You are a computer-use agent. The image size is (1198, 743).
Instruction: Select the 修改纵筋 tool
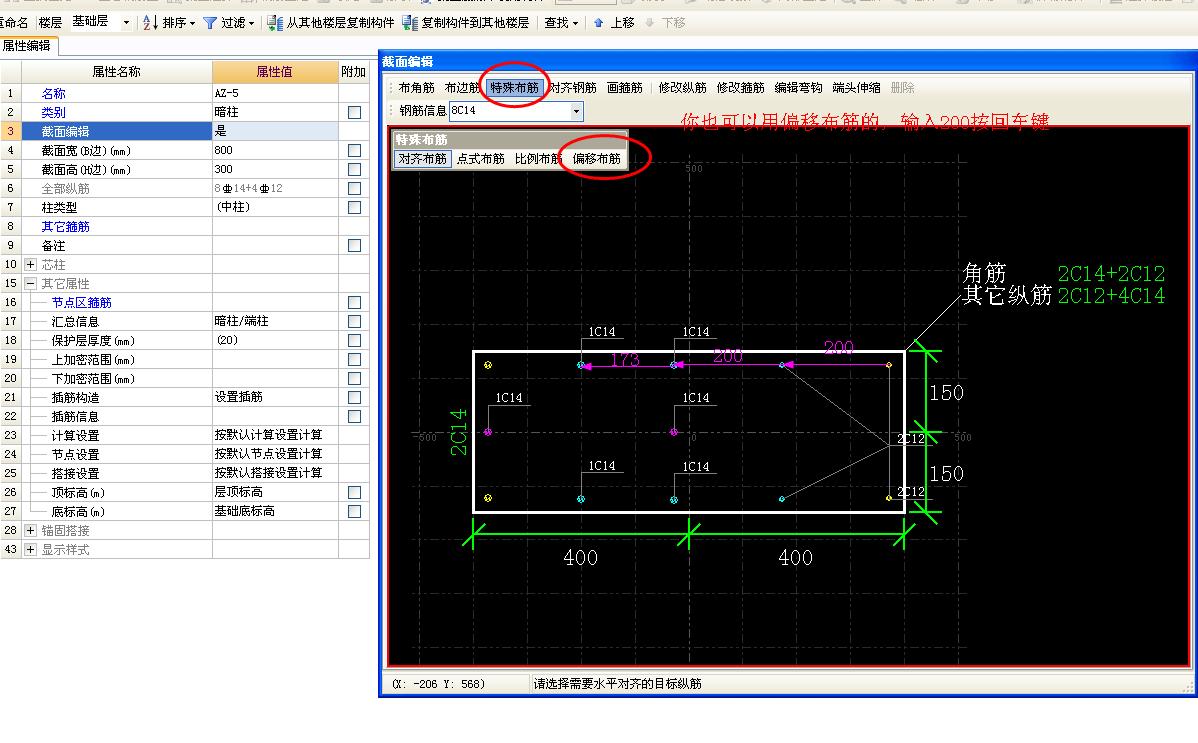tap(682, 88)
